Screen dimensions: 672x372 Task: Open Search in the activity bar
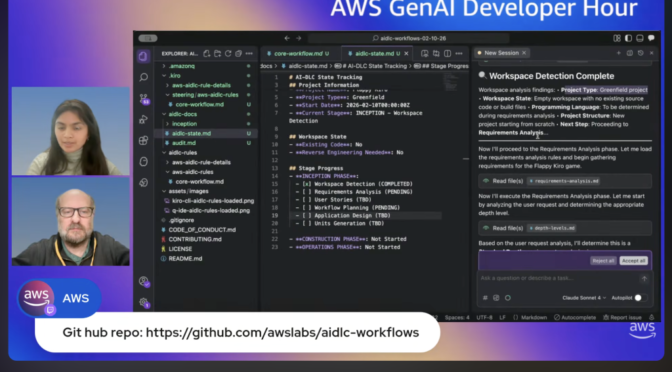[x=144, y=78]
